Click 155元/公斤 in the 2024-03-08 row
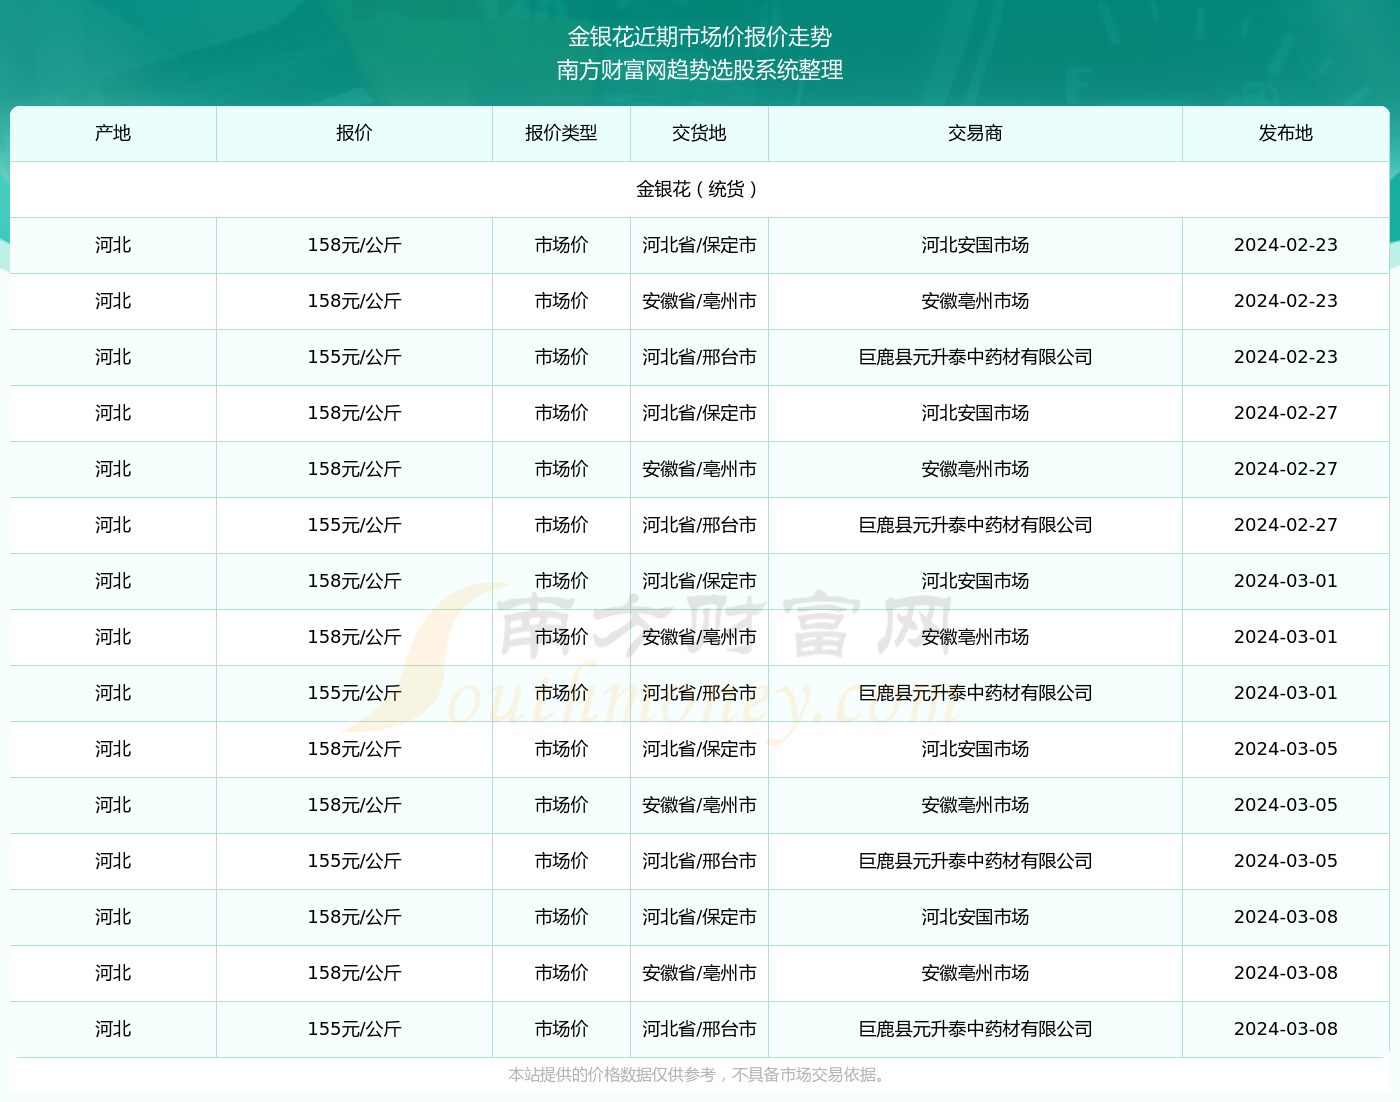The image size is (1400, 1102). pos(354,1029)
